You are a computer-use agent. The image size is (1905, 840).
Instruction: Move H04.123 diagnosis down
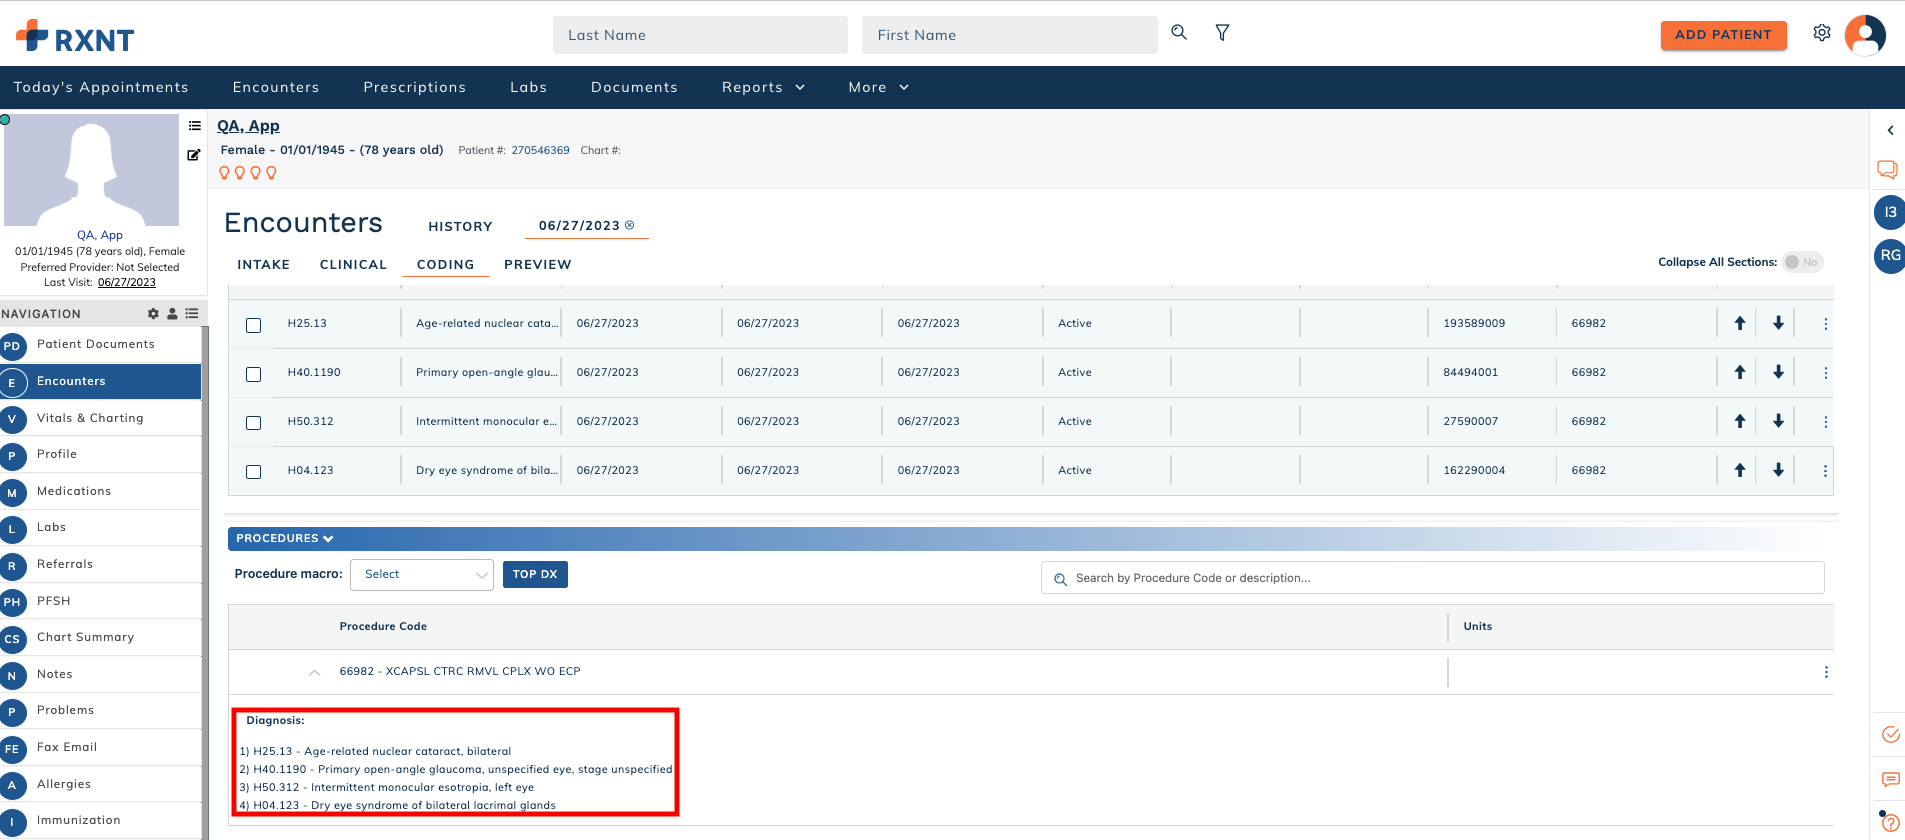pos(1778,470)
